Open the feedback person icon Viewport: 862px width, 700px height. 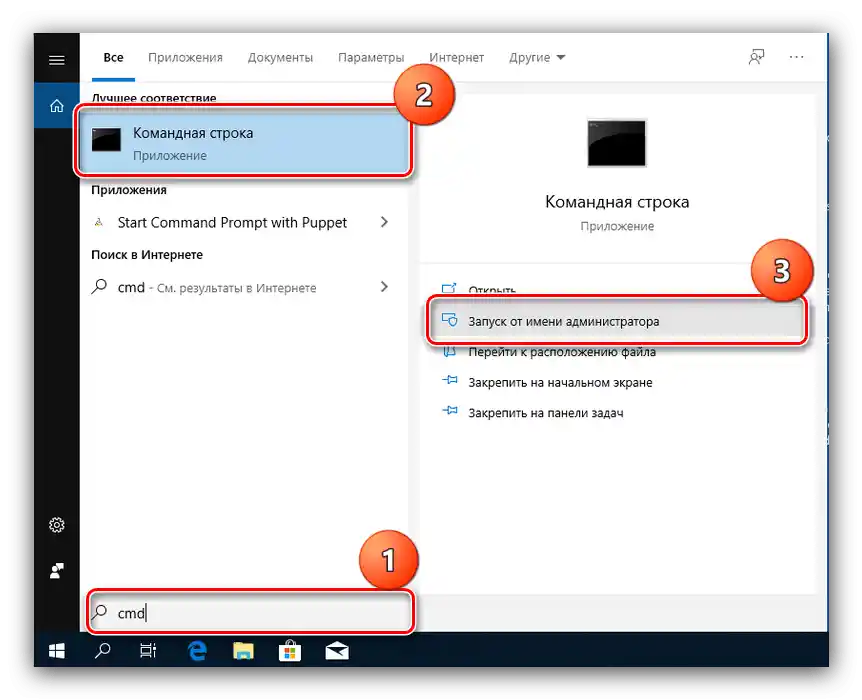point(756,57)
